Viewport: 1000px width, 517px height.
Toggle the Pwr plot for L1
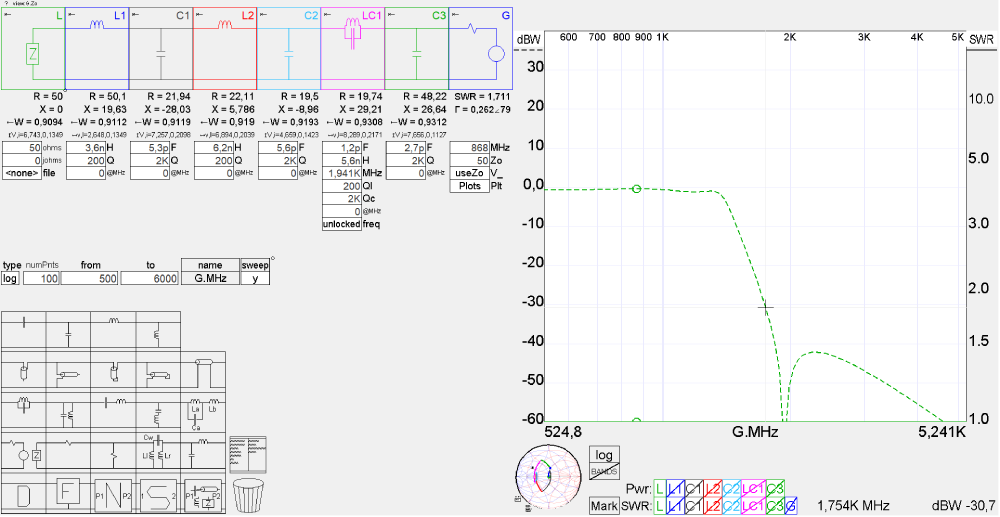click(676, 489)
